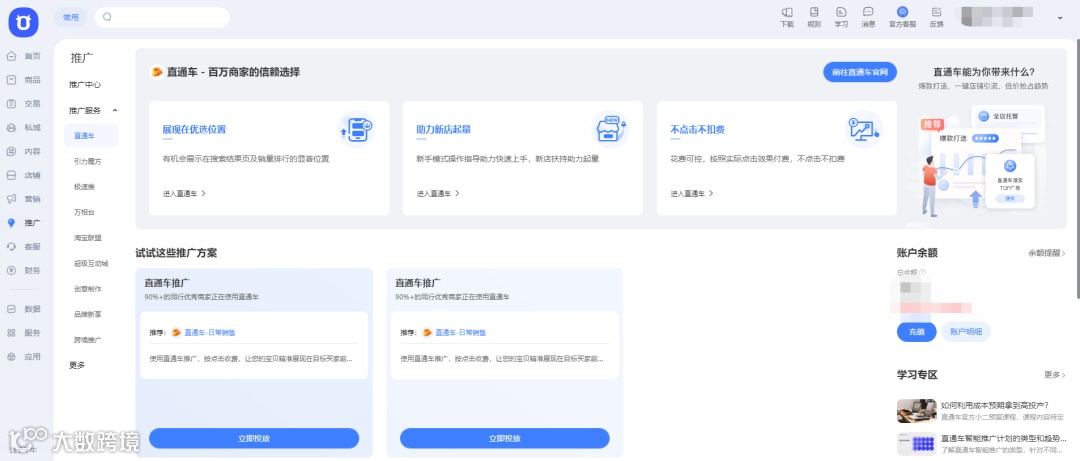Open 店铺 shop icon in sidebar
1080x461 pixels.
pos(11,175)
